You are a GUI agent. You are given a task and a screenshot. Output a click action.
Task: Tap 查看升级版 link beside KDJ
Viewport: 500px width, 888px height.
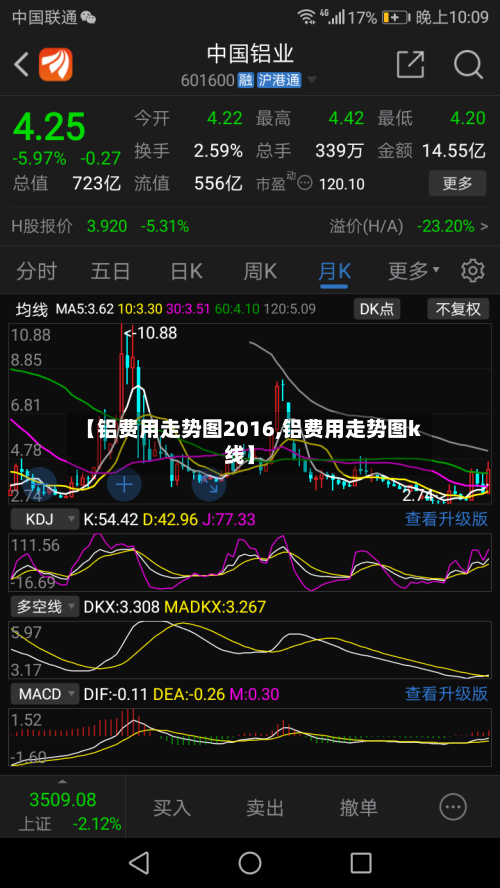[446, 519]
